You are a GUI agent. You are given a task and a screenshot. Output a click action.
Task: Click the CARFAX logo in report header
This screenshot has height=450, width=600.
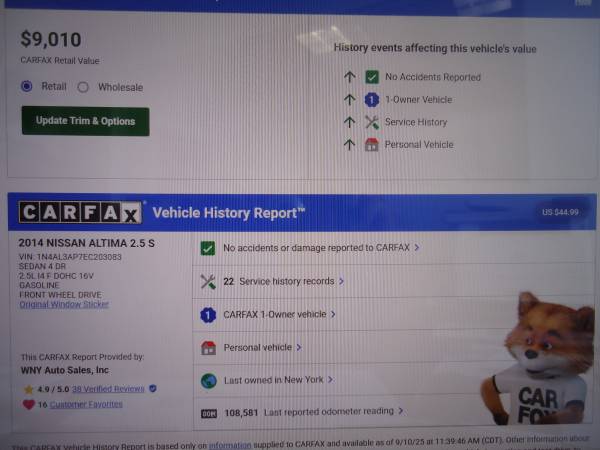(x=80, y=212)
